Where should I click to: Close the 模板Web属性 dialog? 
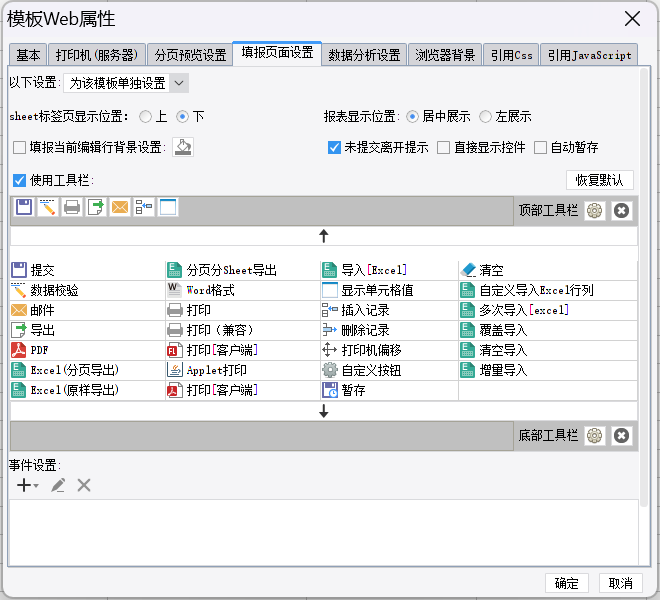tap(632, 19)
